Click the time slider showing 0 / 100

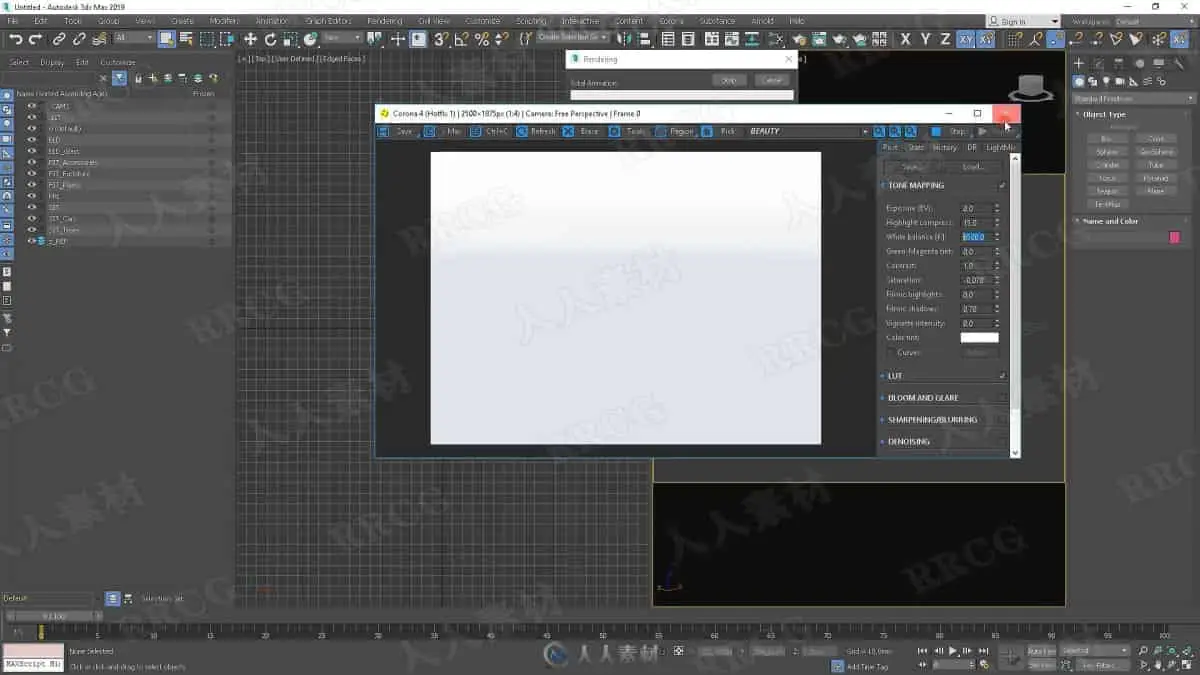coord(52,617)
